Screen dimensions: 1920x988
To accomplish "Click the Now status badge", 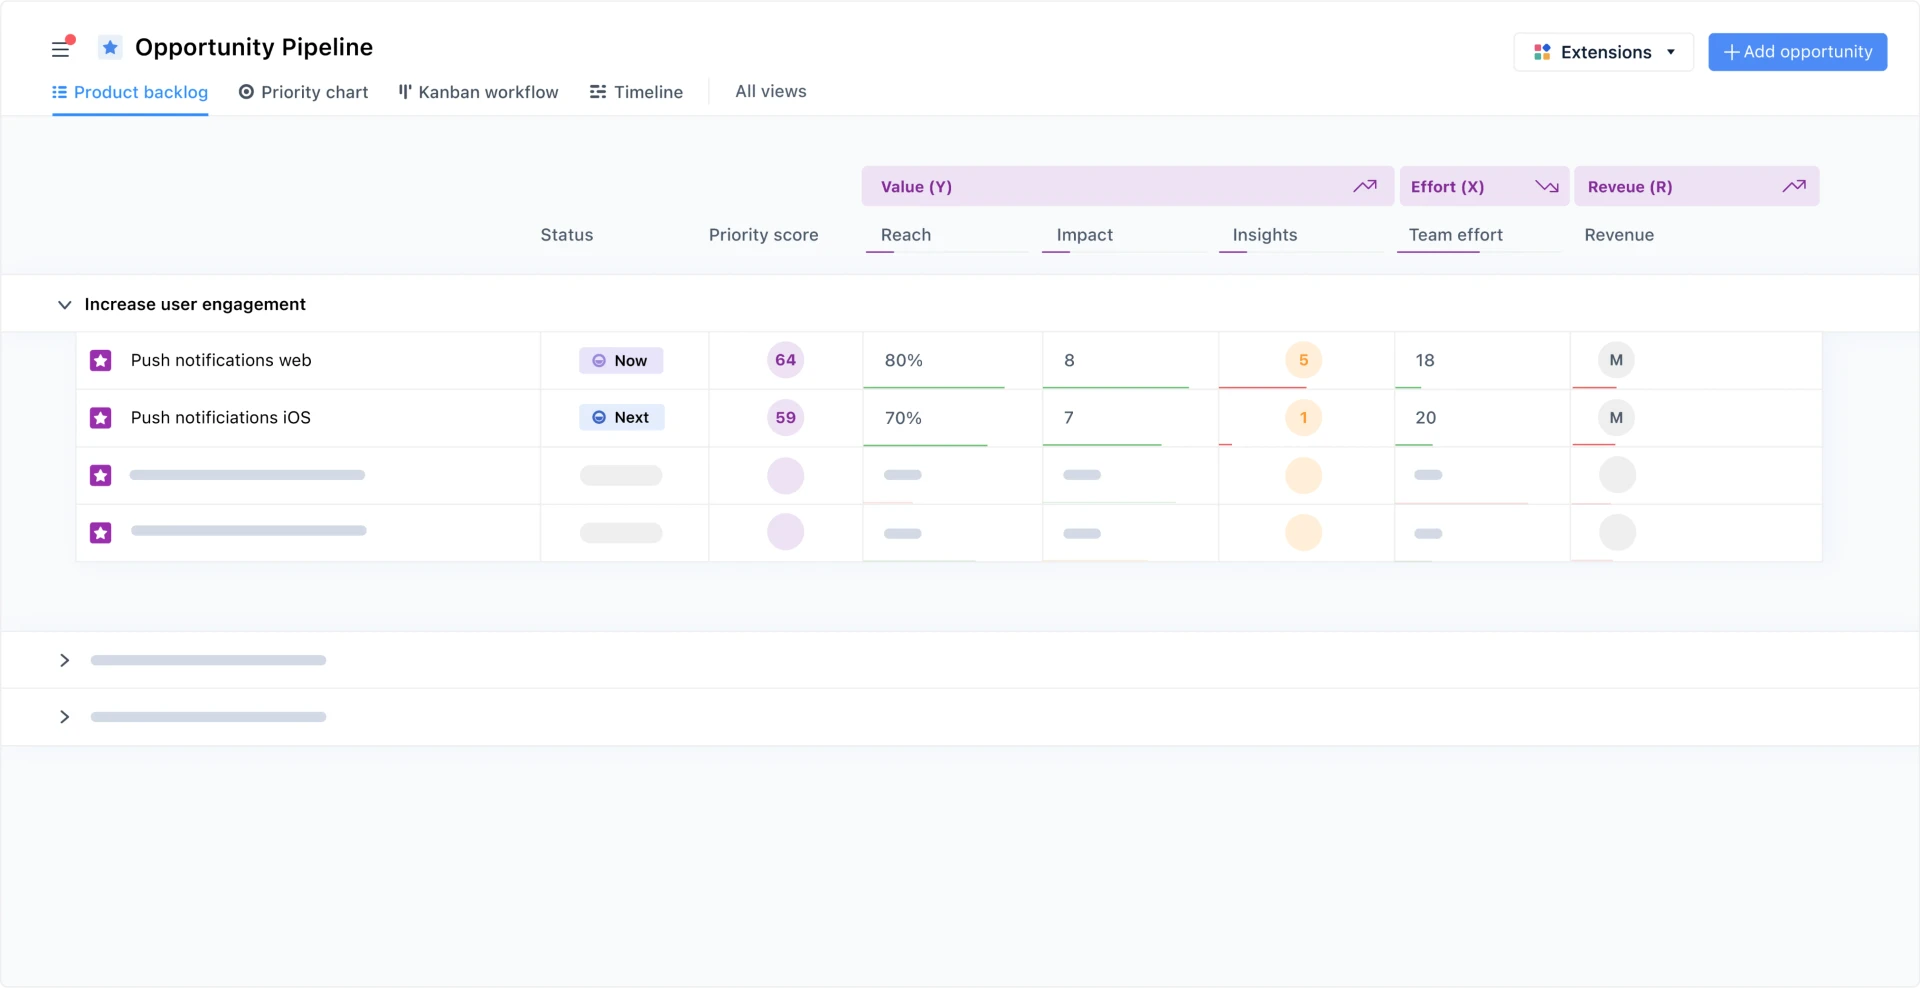I will (621, 360).
